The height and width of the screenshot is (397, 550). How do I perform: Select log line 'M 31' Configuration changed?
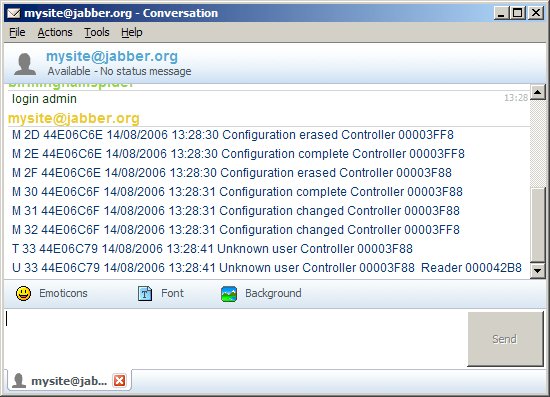tap(236, 210)
